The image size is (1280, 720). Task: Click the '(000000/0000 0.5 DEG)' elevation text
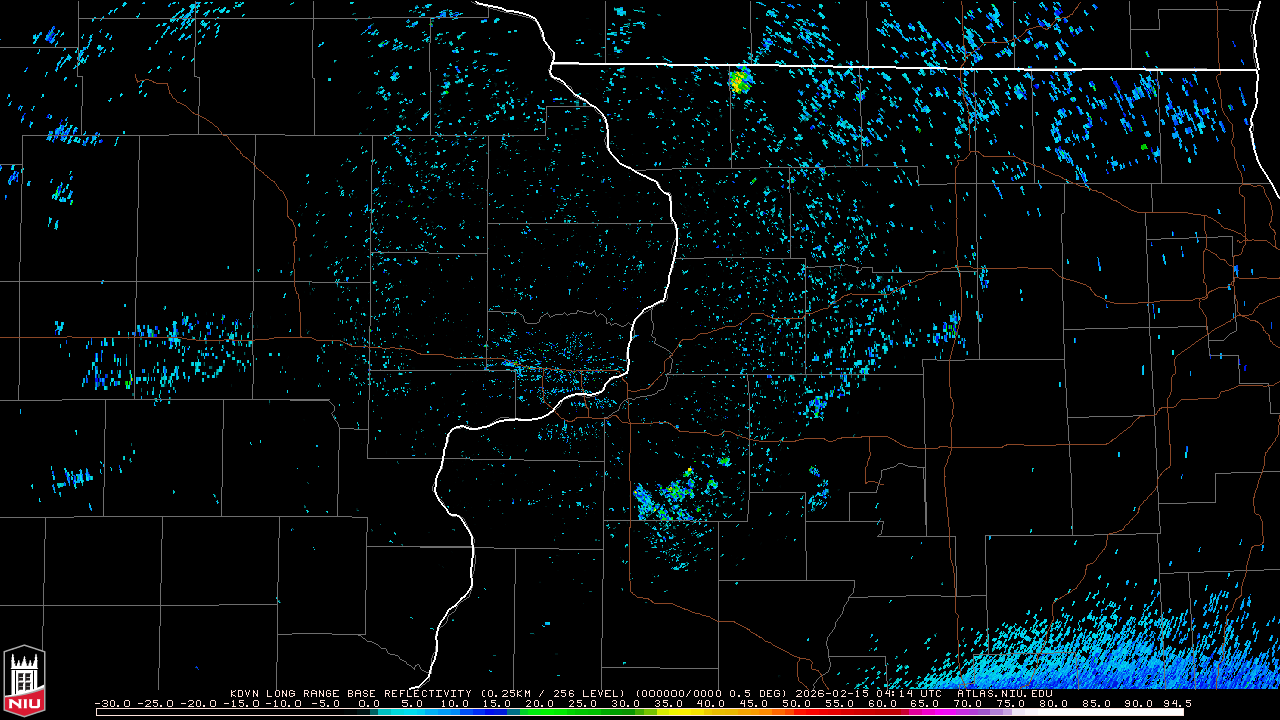point(709,693)
